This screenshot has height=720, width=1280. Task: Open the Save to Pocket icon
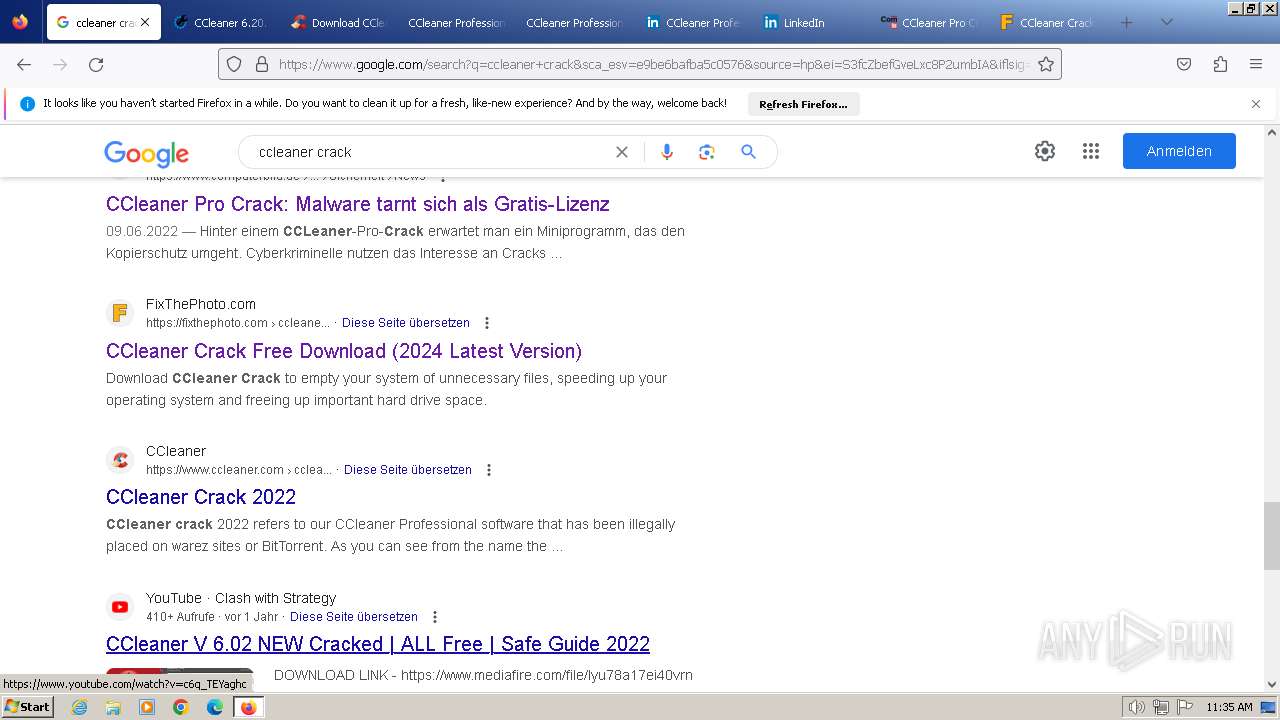pos(1184,64)
